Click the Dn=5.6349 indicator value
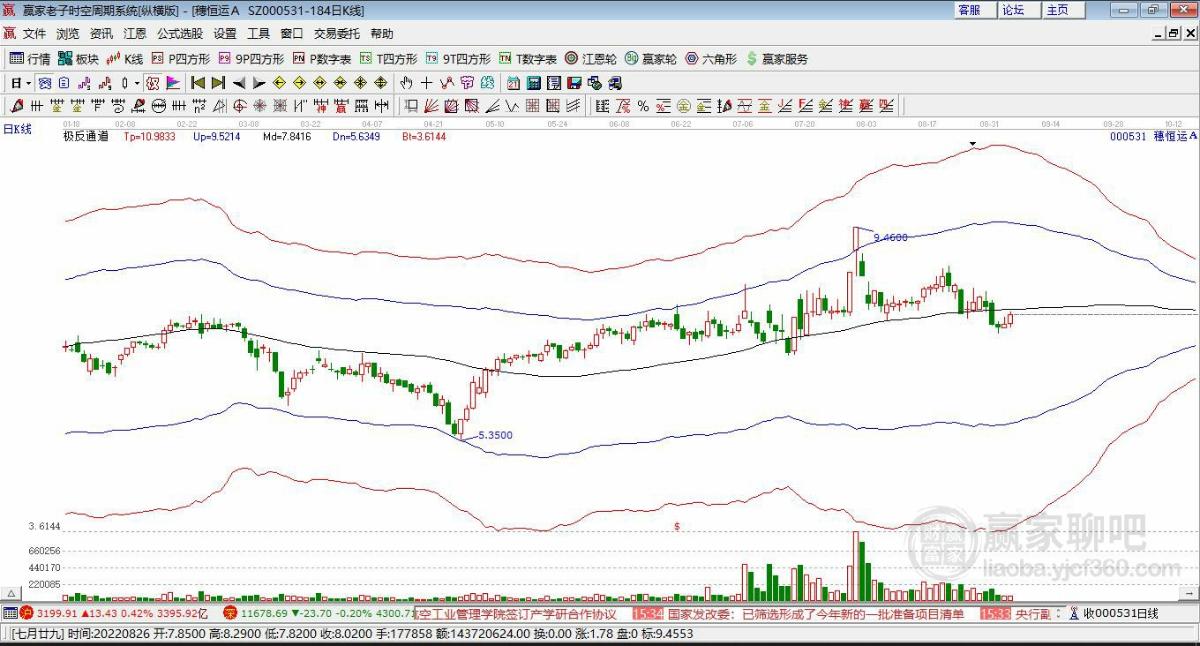 tap(356, 136)
